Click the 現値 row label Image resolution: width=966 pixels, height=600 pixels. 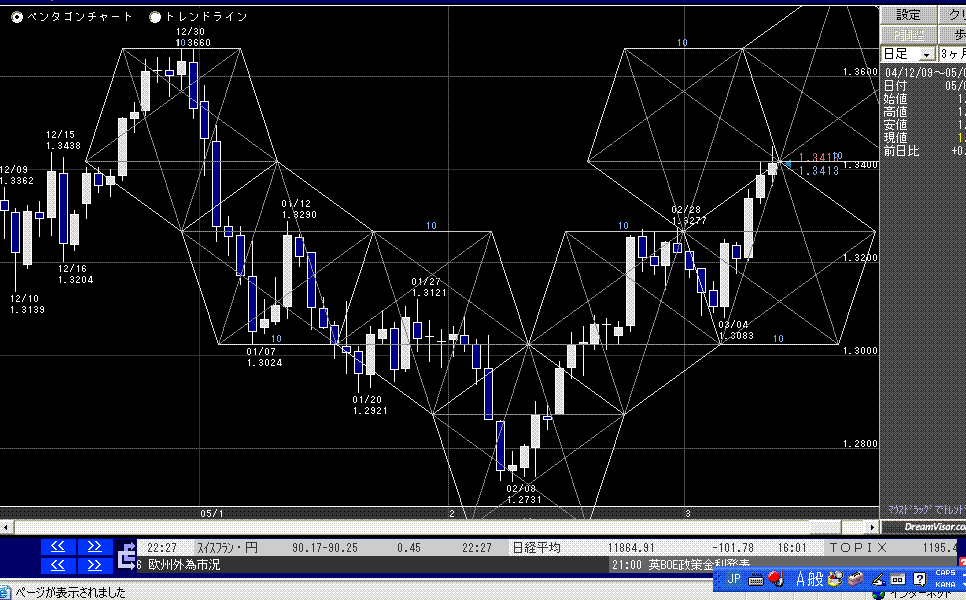895,138
